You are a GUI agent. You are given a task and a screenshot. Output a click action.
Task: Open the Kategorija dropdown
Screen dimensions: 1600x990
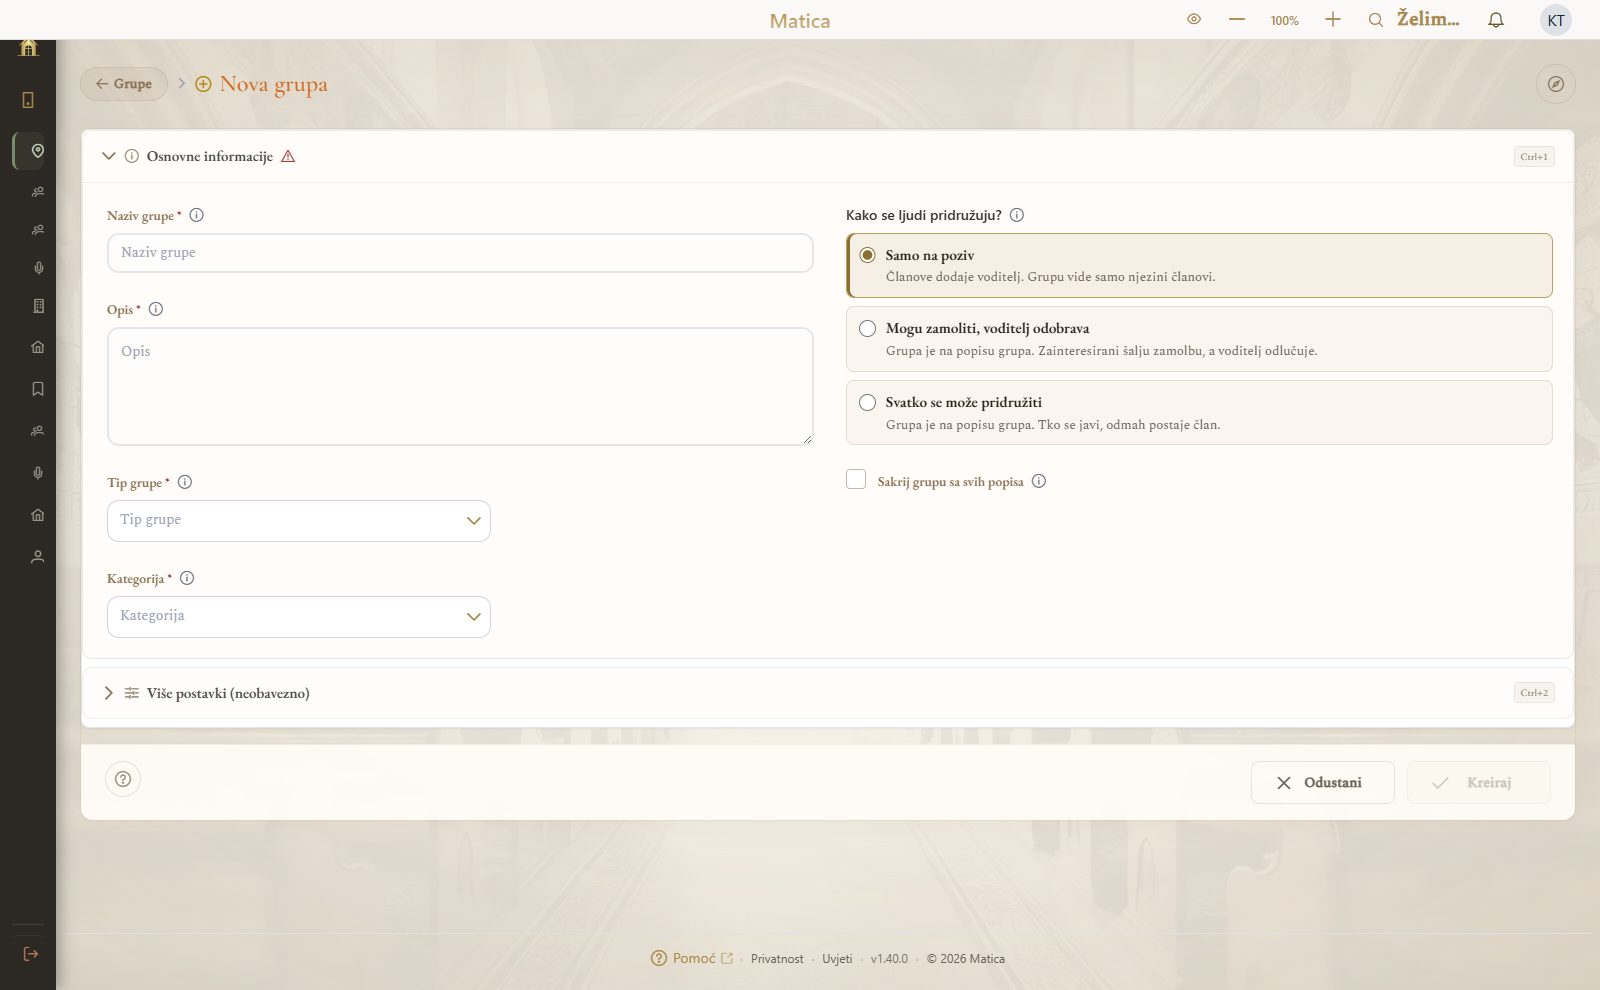299,617
